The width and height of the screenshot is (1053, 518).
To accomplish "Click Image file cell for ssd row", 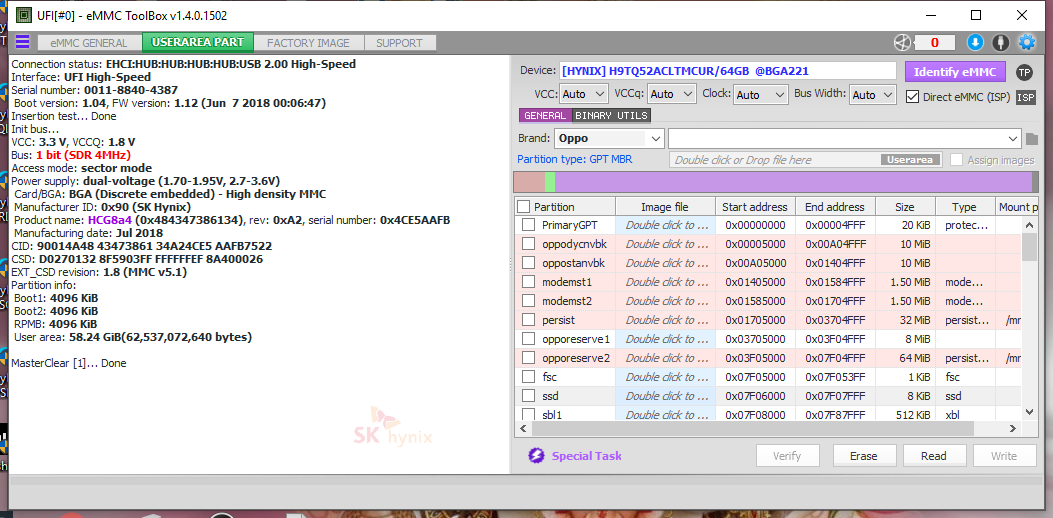I will pyautogui.click(x=665, y=395).
